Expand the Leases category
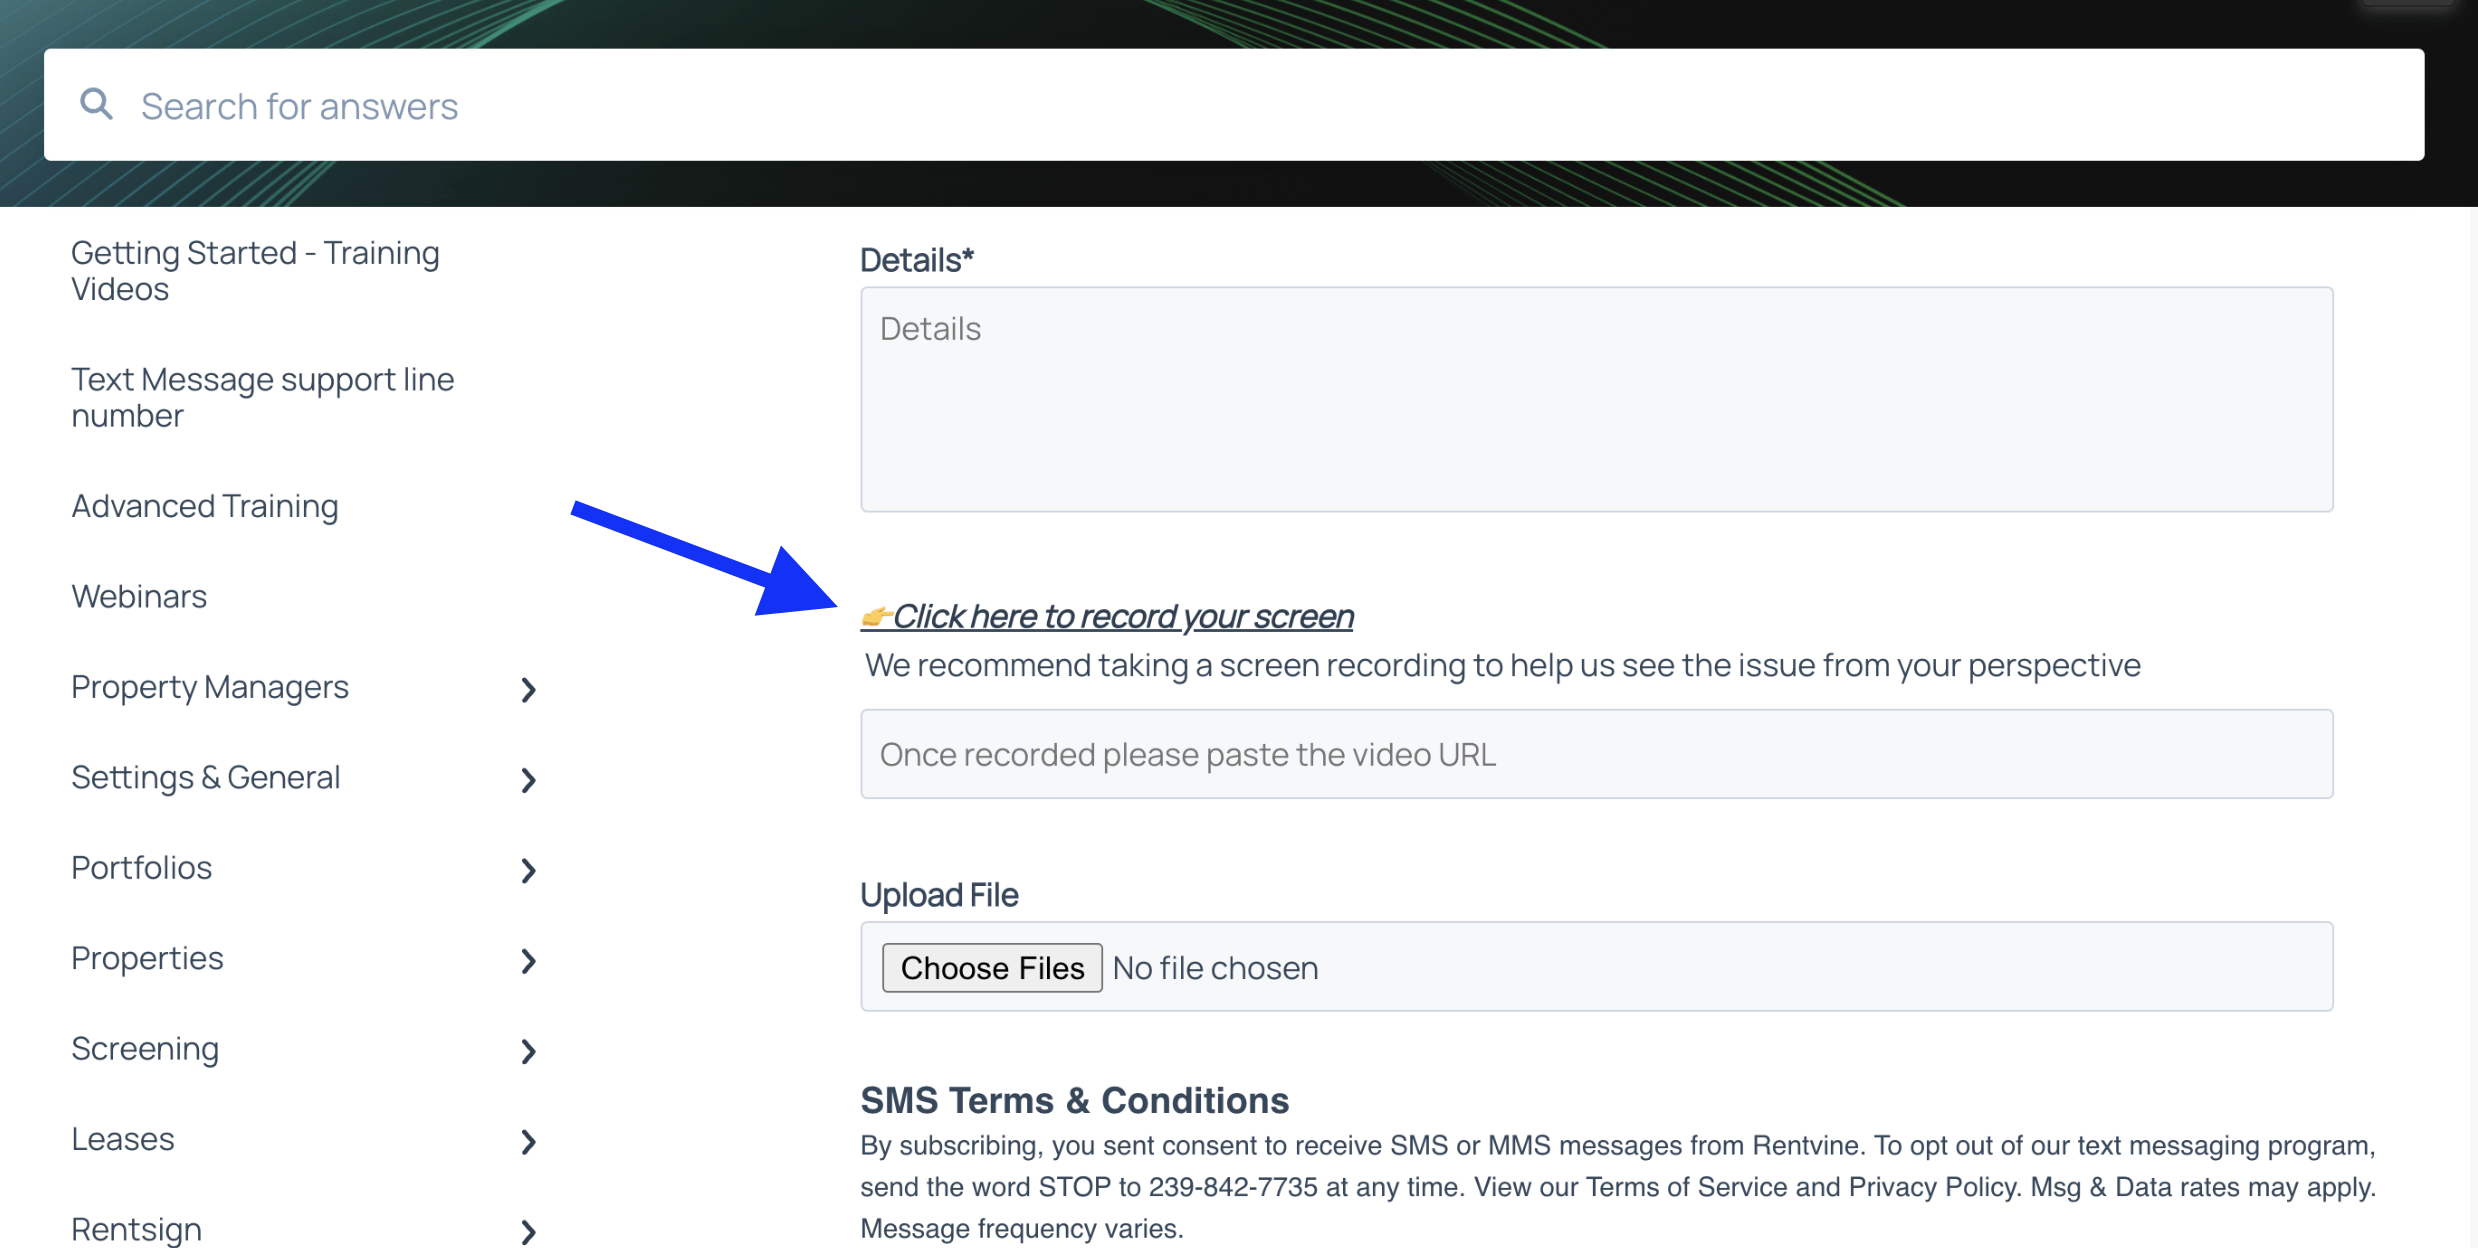The height and width of the screenshot is (1248, 2478). click(x=529, y=1141)
